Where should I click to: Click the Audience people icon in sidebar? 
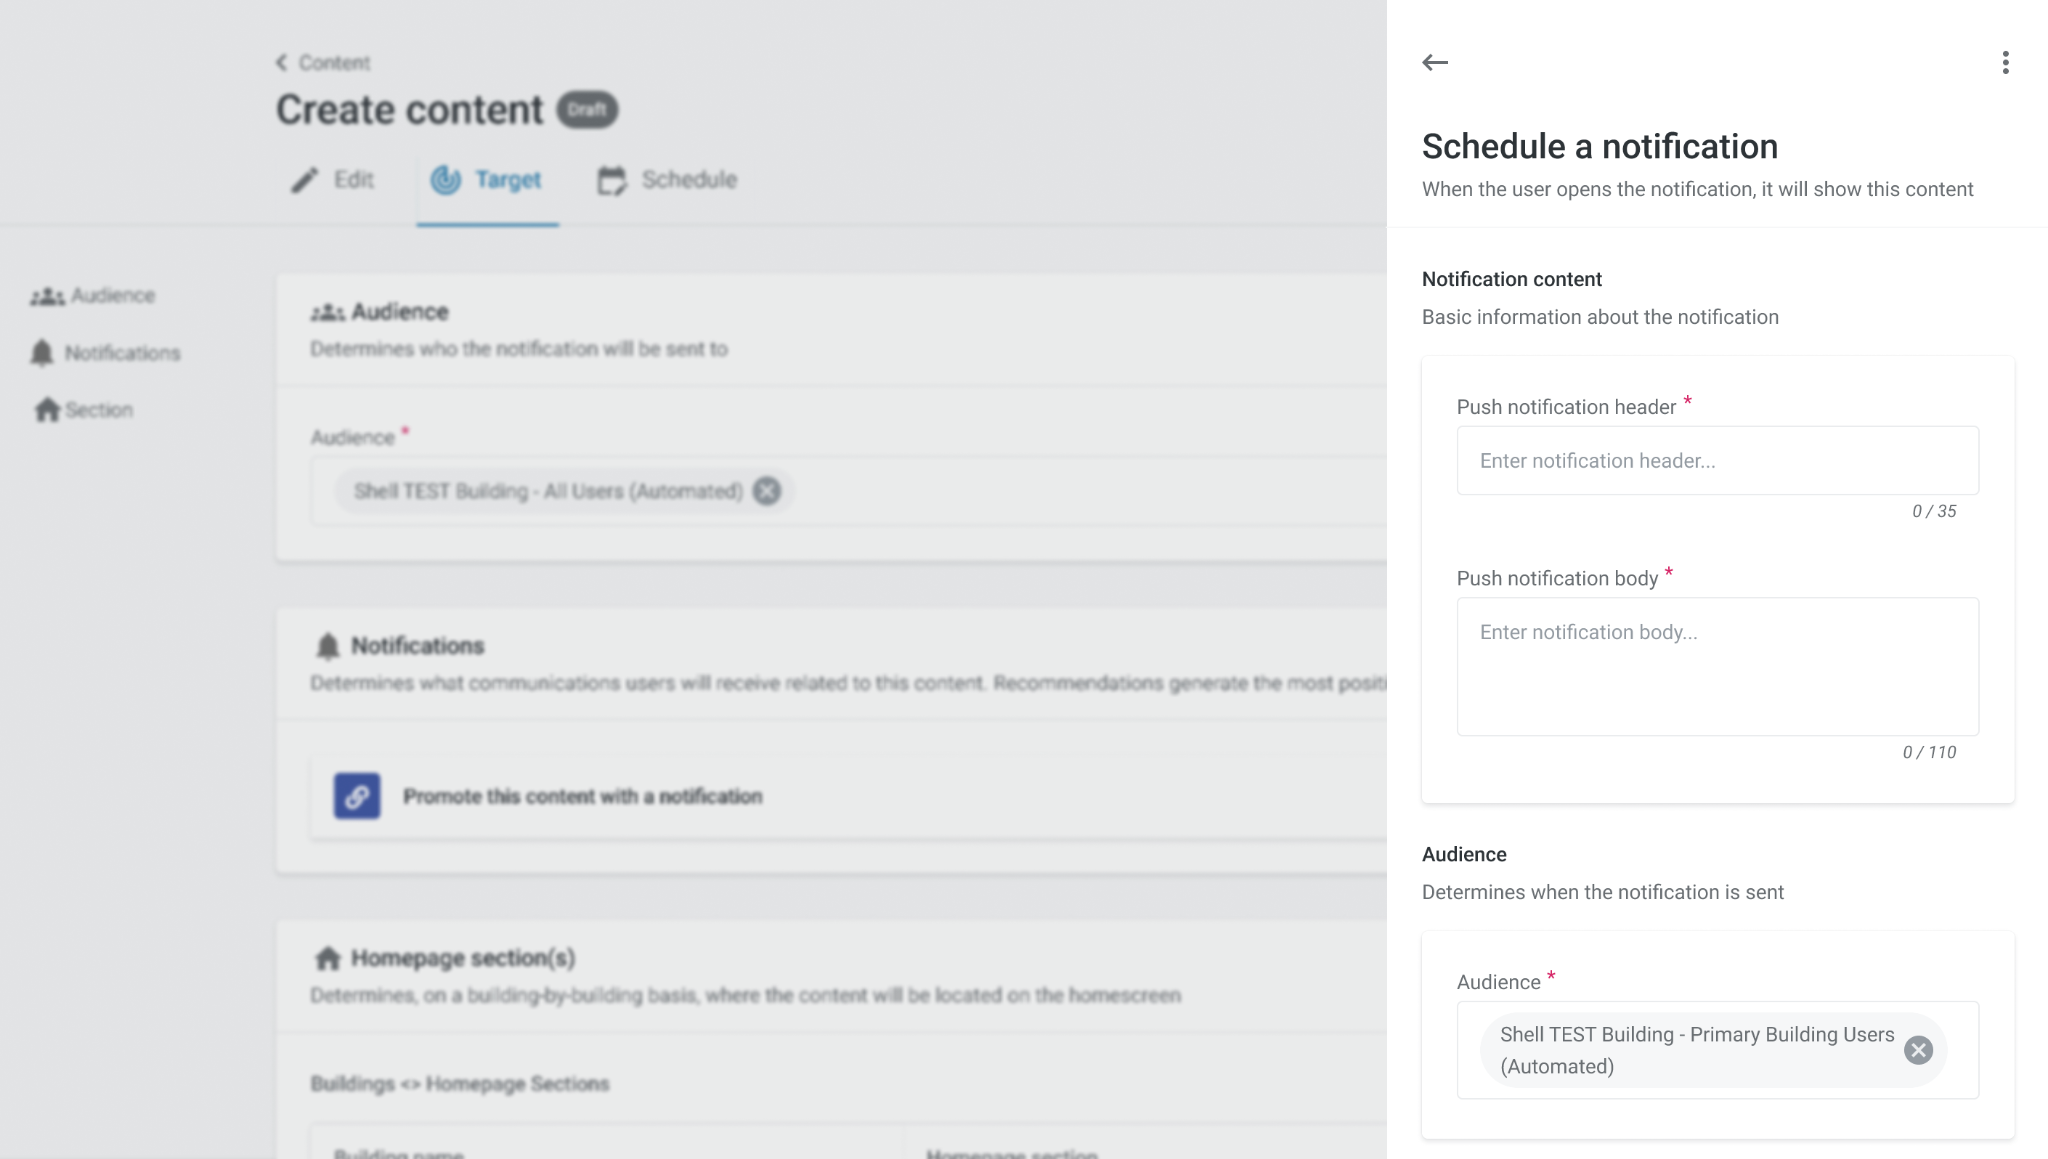click(x=47, y=296)
